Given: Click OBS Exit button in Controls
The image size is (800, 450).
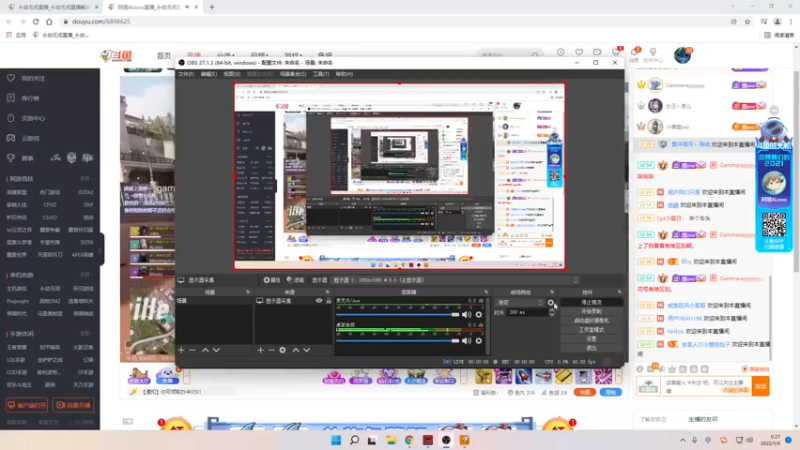Looking at the screenshot, I should [591, 348].
